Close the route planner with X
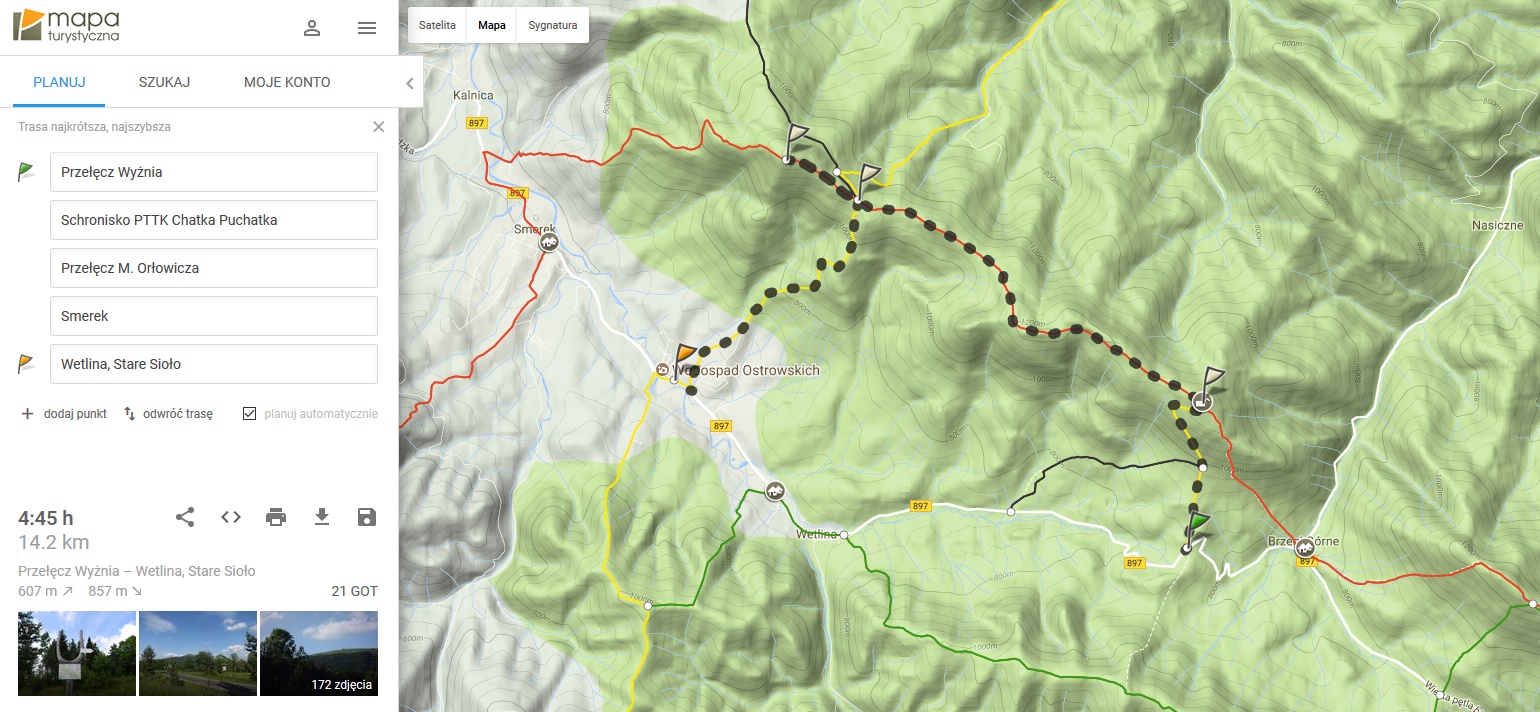Image resolution: width=1540 pixels, height=712 pixels. [x=378, y=127]
